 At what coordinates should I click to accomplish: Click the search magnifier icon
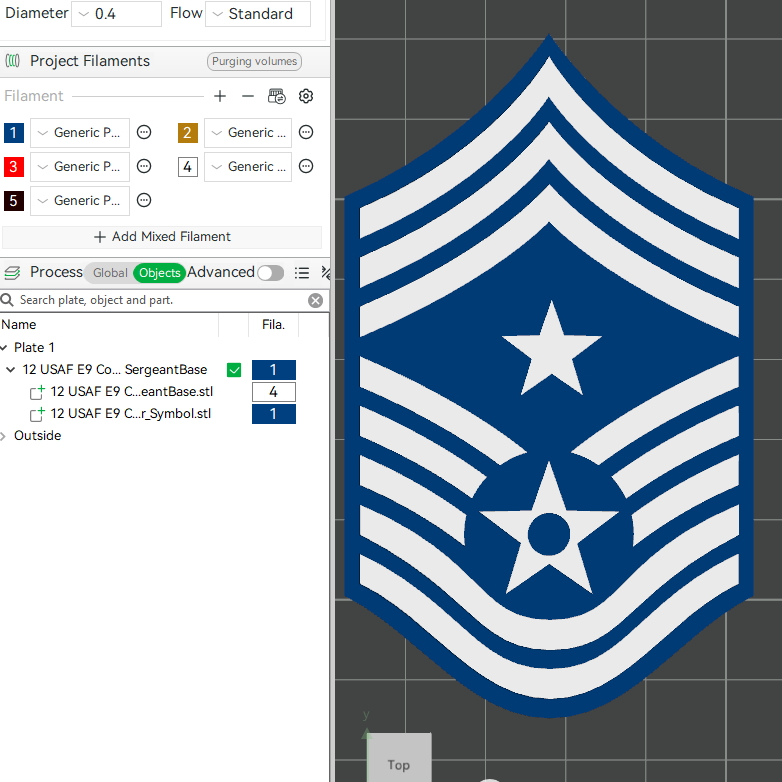(7, 300)
